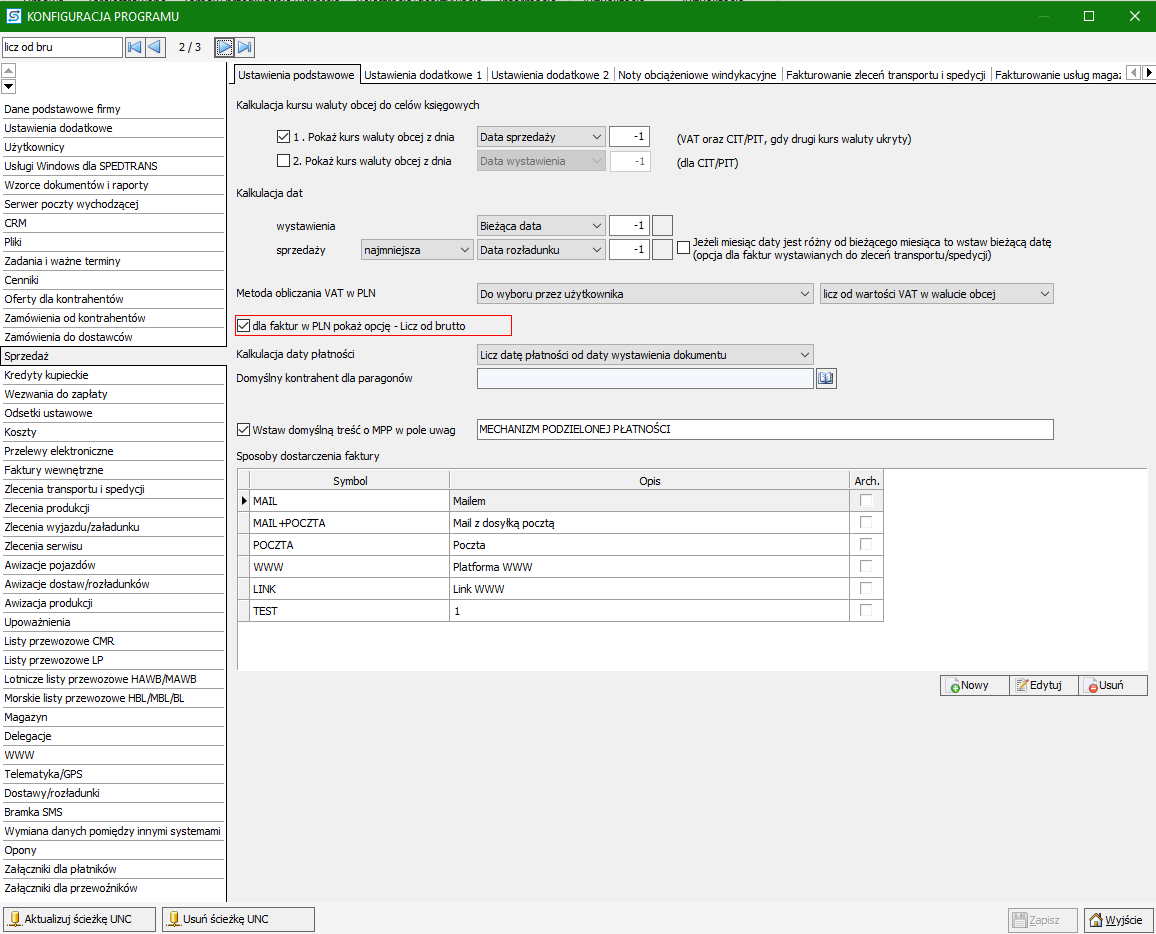
Task: Toggle 'dla faktur w PLN pokaż opcję' checkbox
Action: [x=244, y=325]
